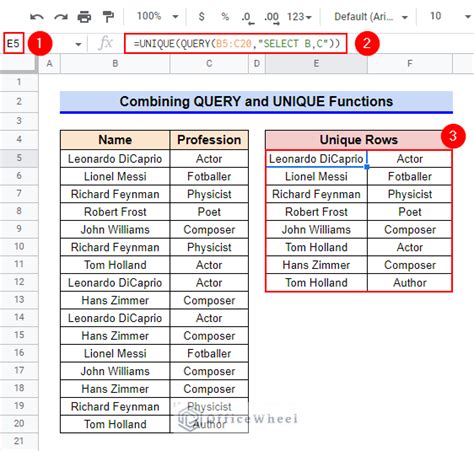The width and height of the screenshot is (474, 451).
Task: Decrease decimal places icon
Action: click(x=248, y=18)
